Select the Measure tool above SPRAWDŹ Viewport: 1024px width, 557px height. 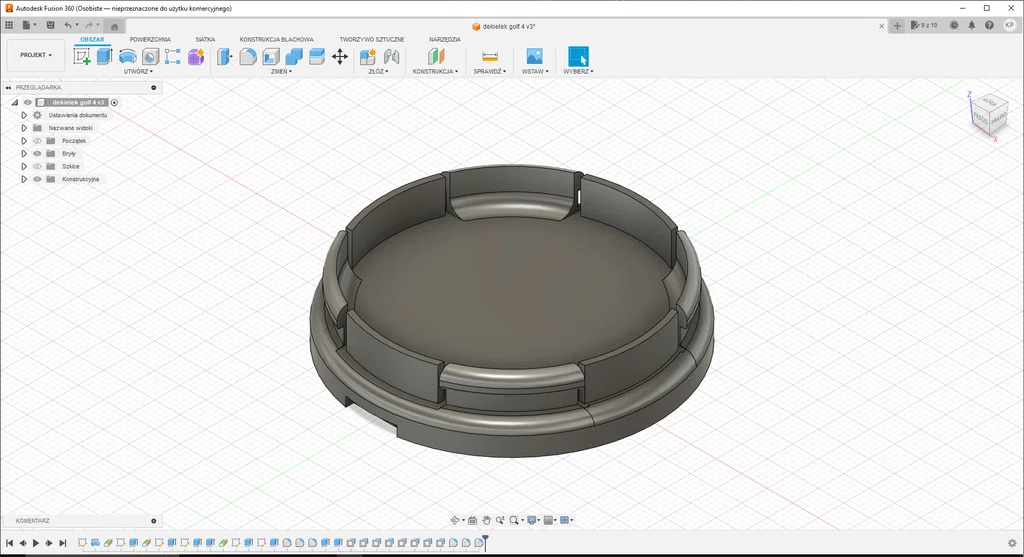click(x=489, y=57)
